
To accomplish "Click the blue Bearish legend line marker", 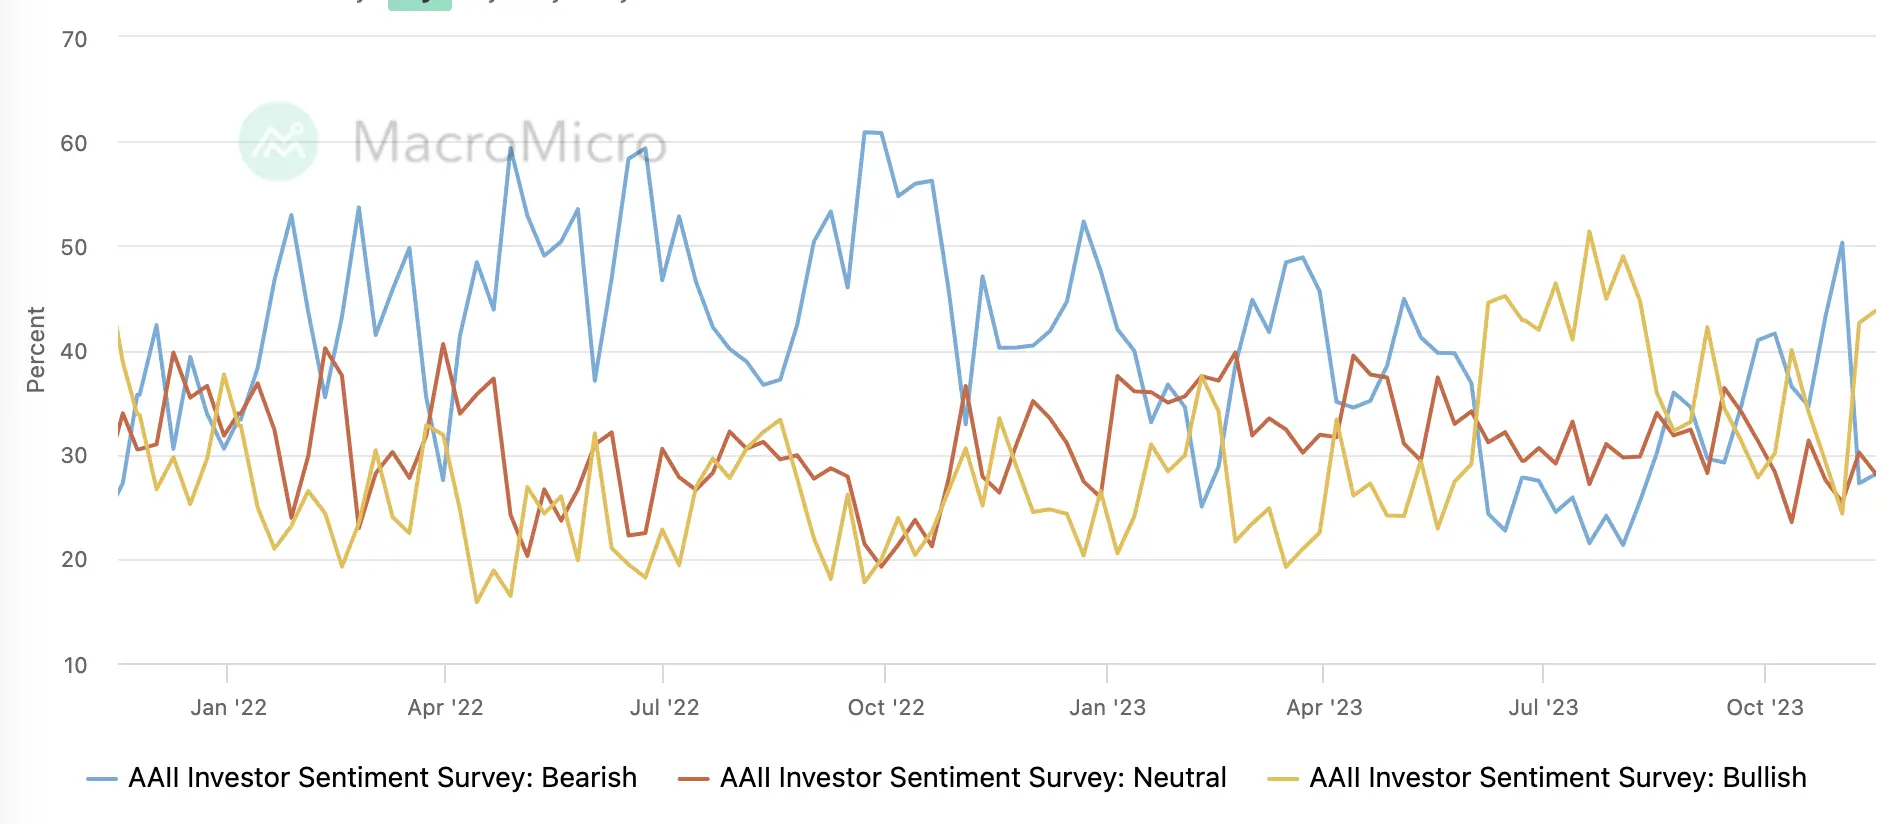I will tap(102, 779).
